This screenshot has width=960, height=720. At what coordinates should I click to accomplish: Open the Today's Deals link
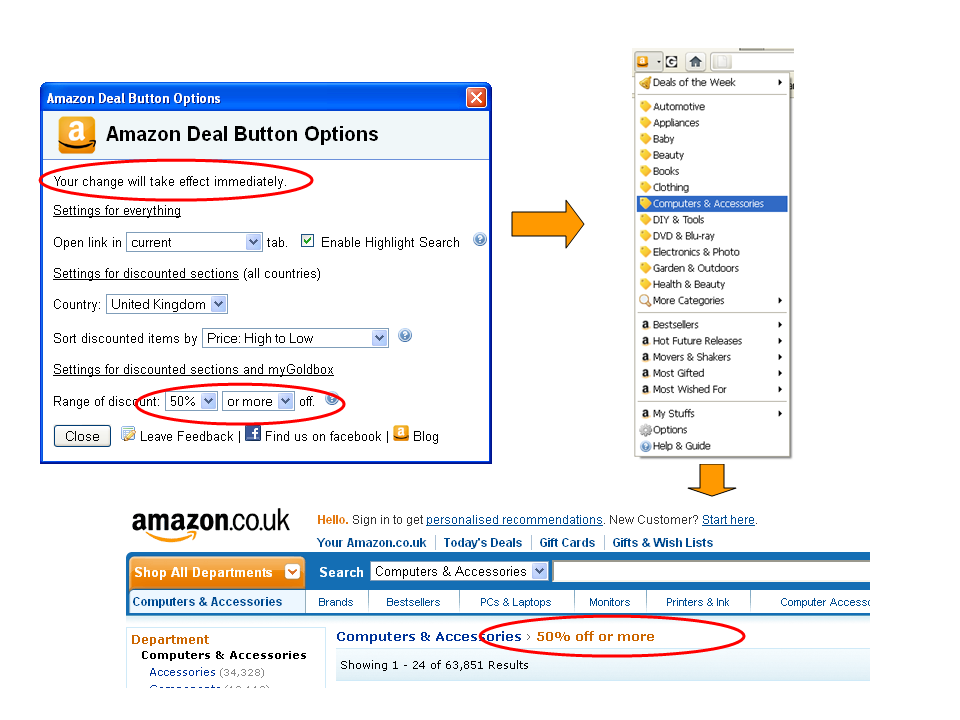[483, 543]
